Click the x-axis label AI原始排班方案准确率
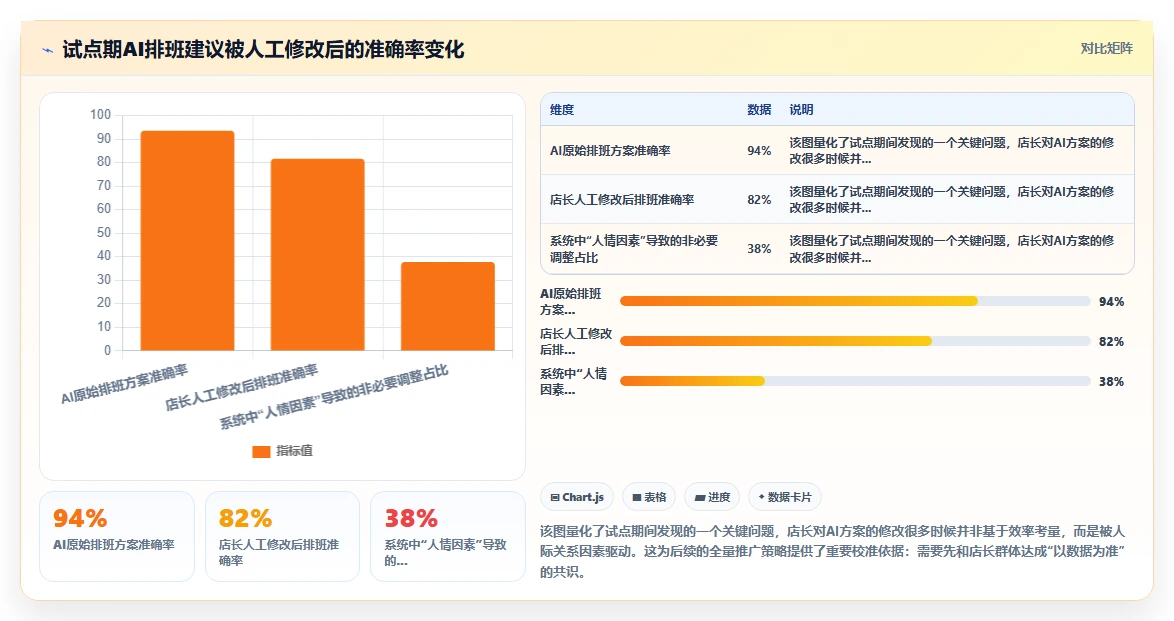The image size is (1174, 621). (x=124, y=384)
